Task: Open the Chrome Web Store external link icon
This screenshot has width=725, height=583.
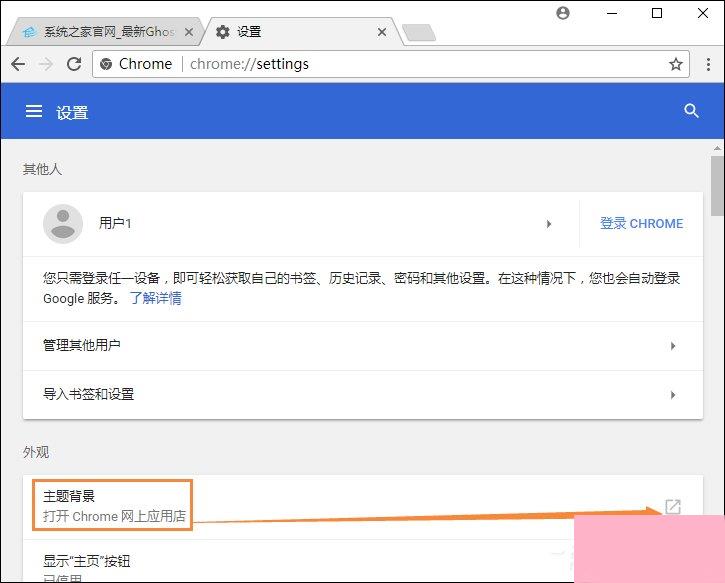Action: [673, 506]
